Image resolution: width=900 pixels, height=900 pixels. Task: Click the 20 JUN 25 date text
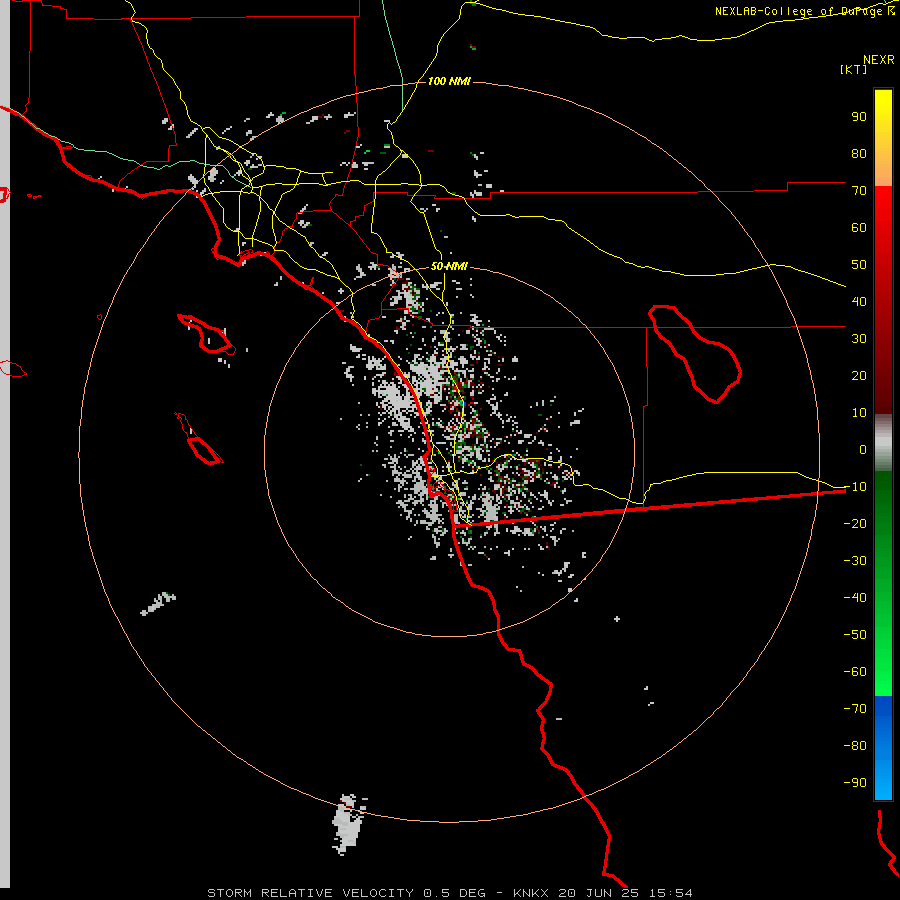(599, 893)
